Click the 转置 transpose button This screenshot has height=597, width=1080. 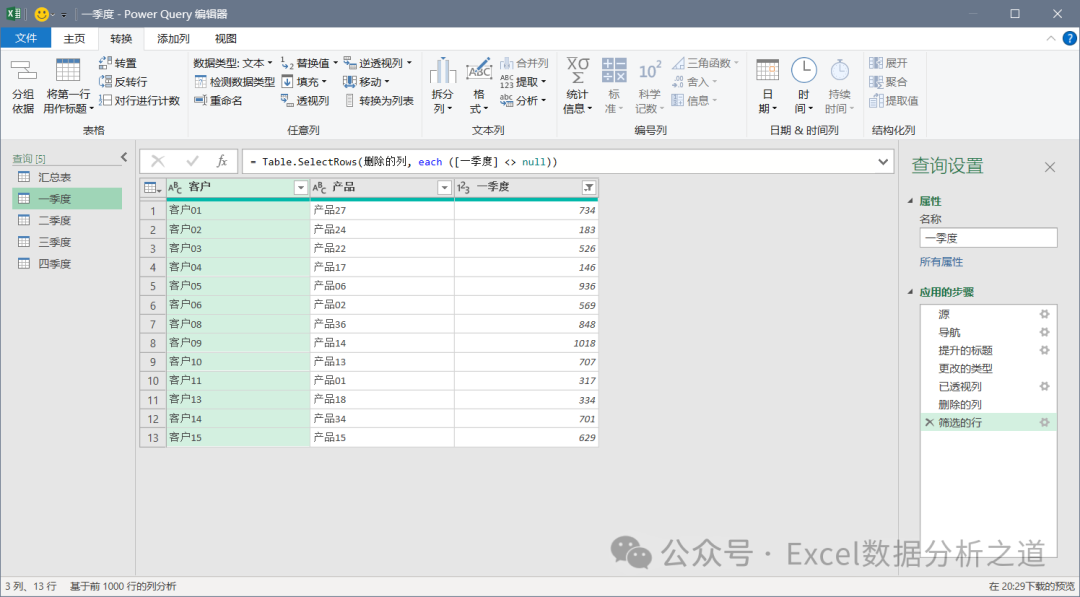(x=118, y=63)
